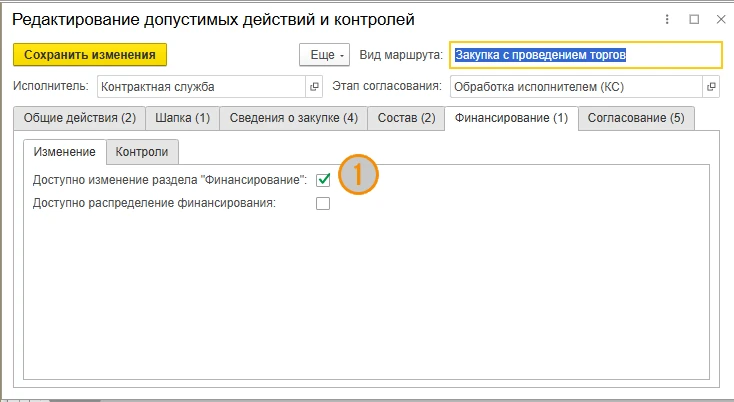Click the Исполнитель field Контрактная служба
734x402 pixels.
pos(202,87)
